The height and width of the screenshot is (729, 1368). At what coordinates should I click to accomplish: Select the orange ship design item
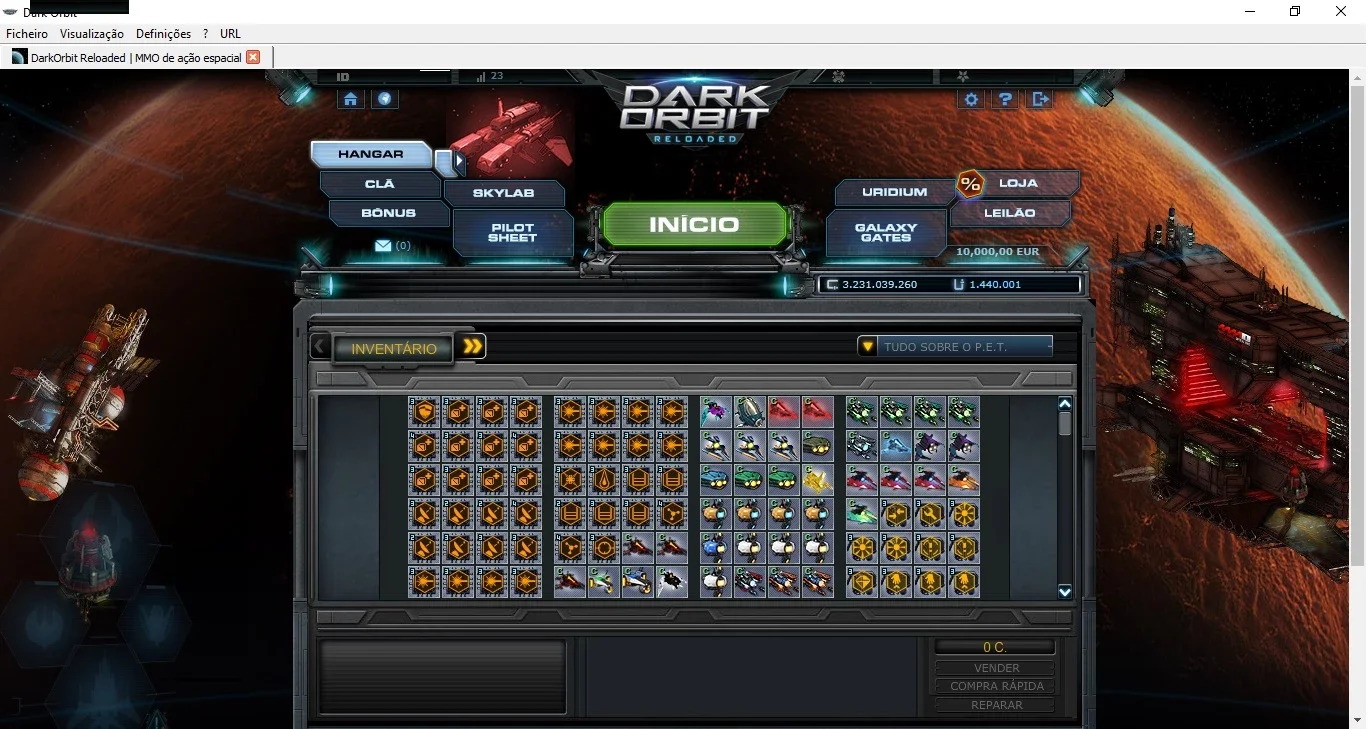(964, 480)
